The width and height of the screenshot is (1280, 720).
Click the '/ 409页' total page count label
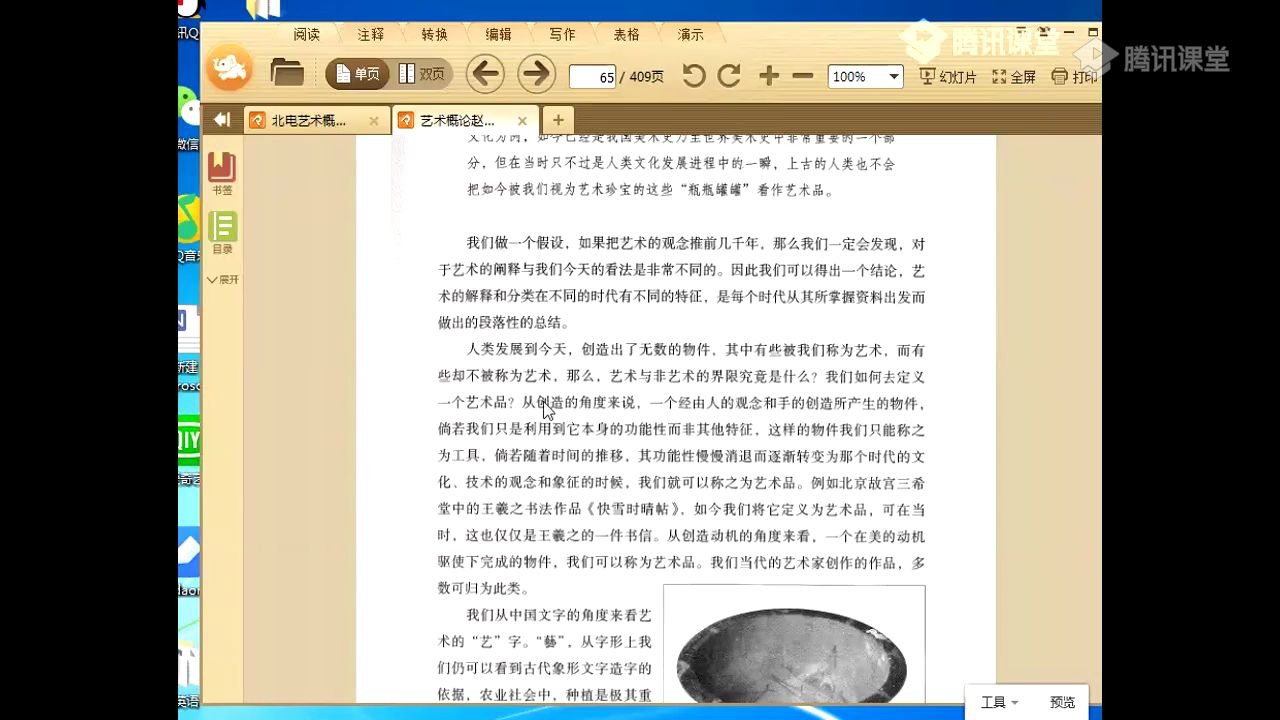point(642,77)
